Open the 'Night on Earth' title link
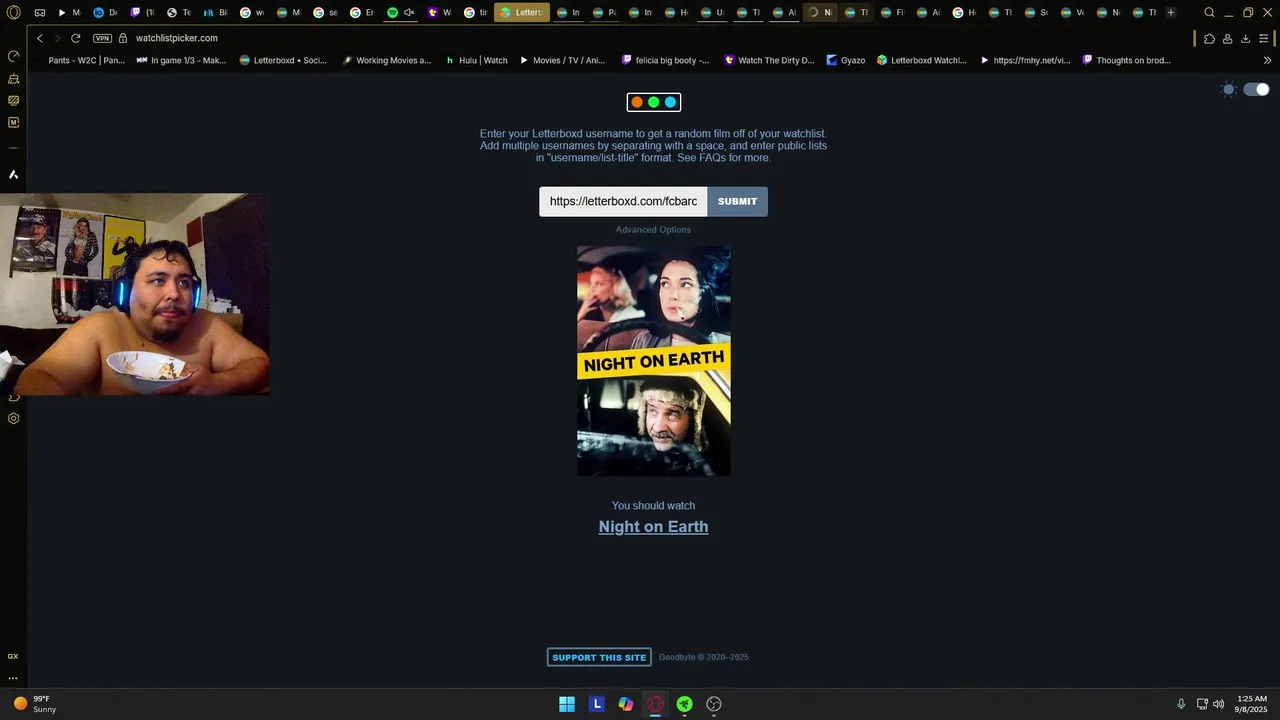The image size is (1280, 720). tap(653, 527)
